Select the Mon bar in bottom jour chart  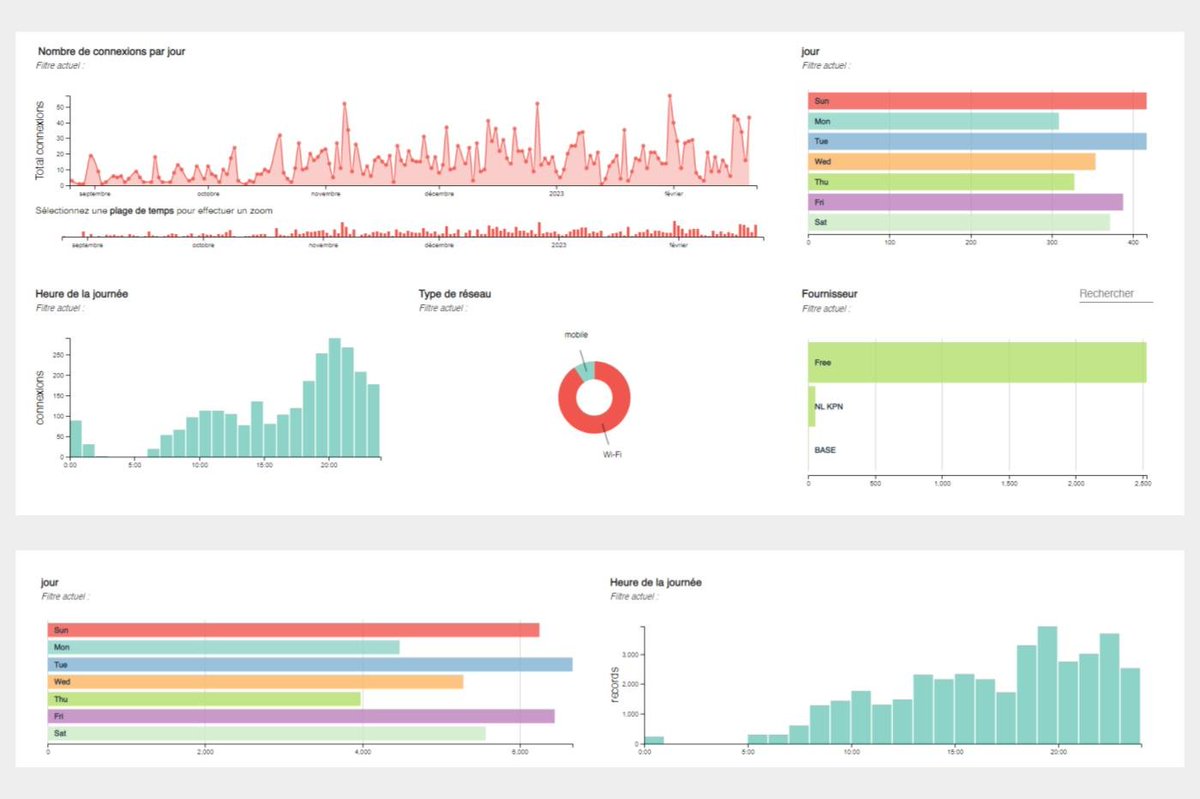coord(223,647)
